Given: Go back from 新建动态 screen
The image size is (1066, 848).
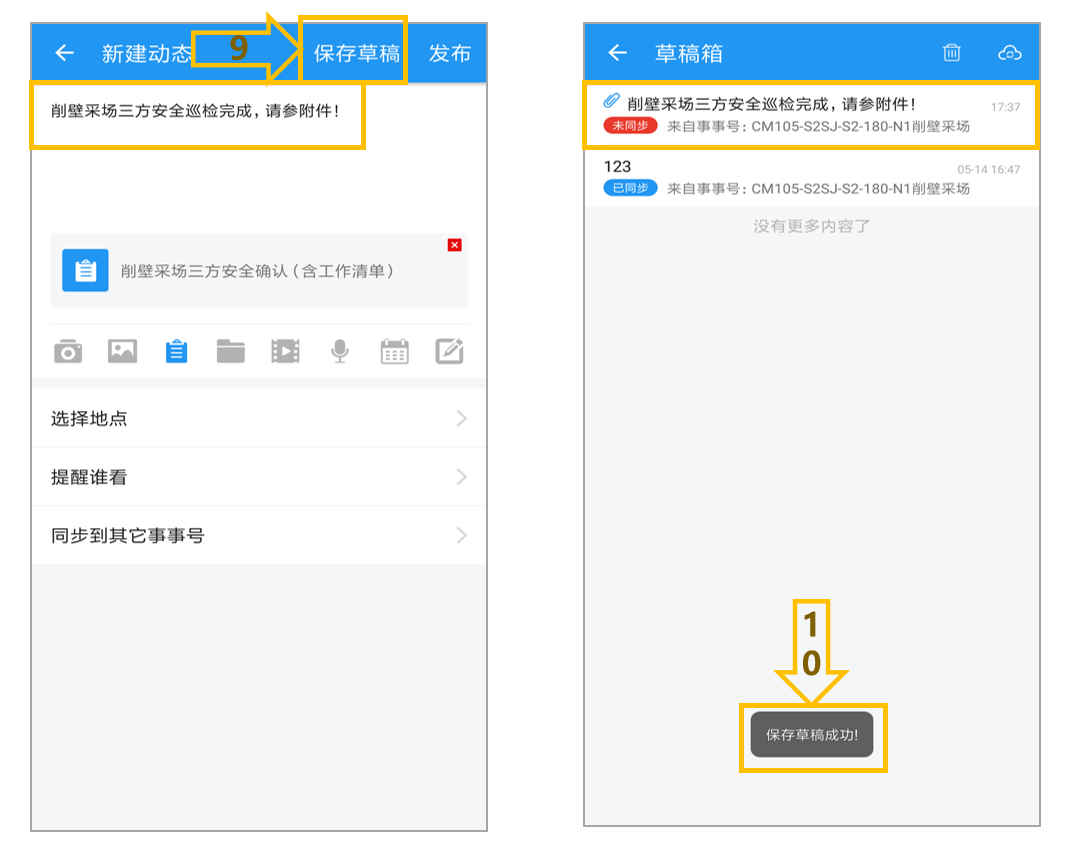Looking at the screenshot, I should click(65, 52).
